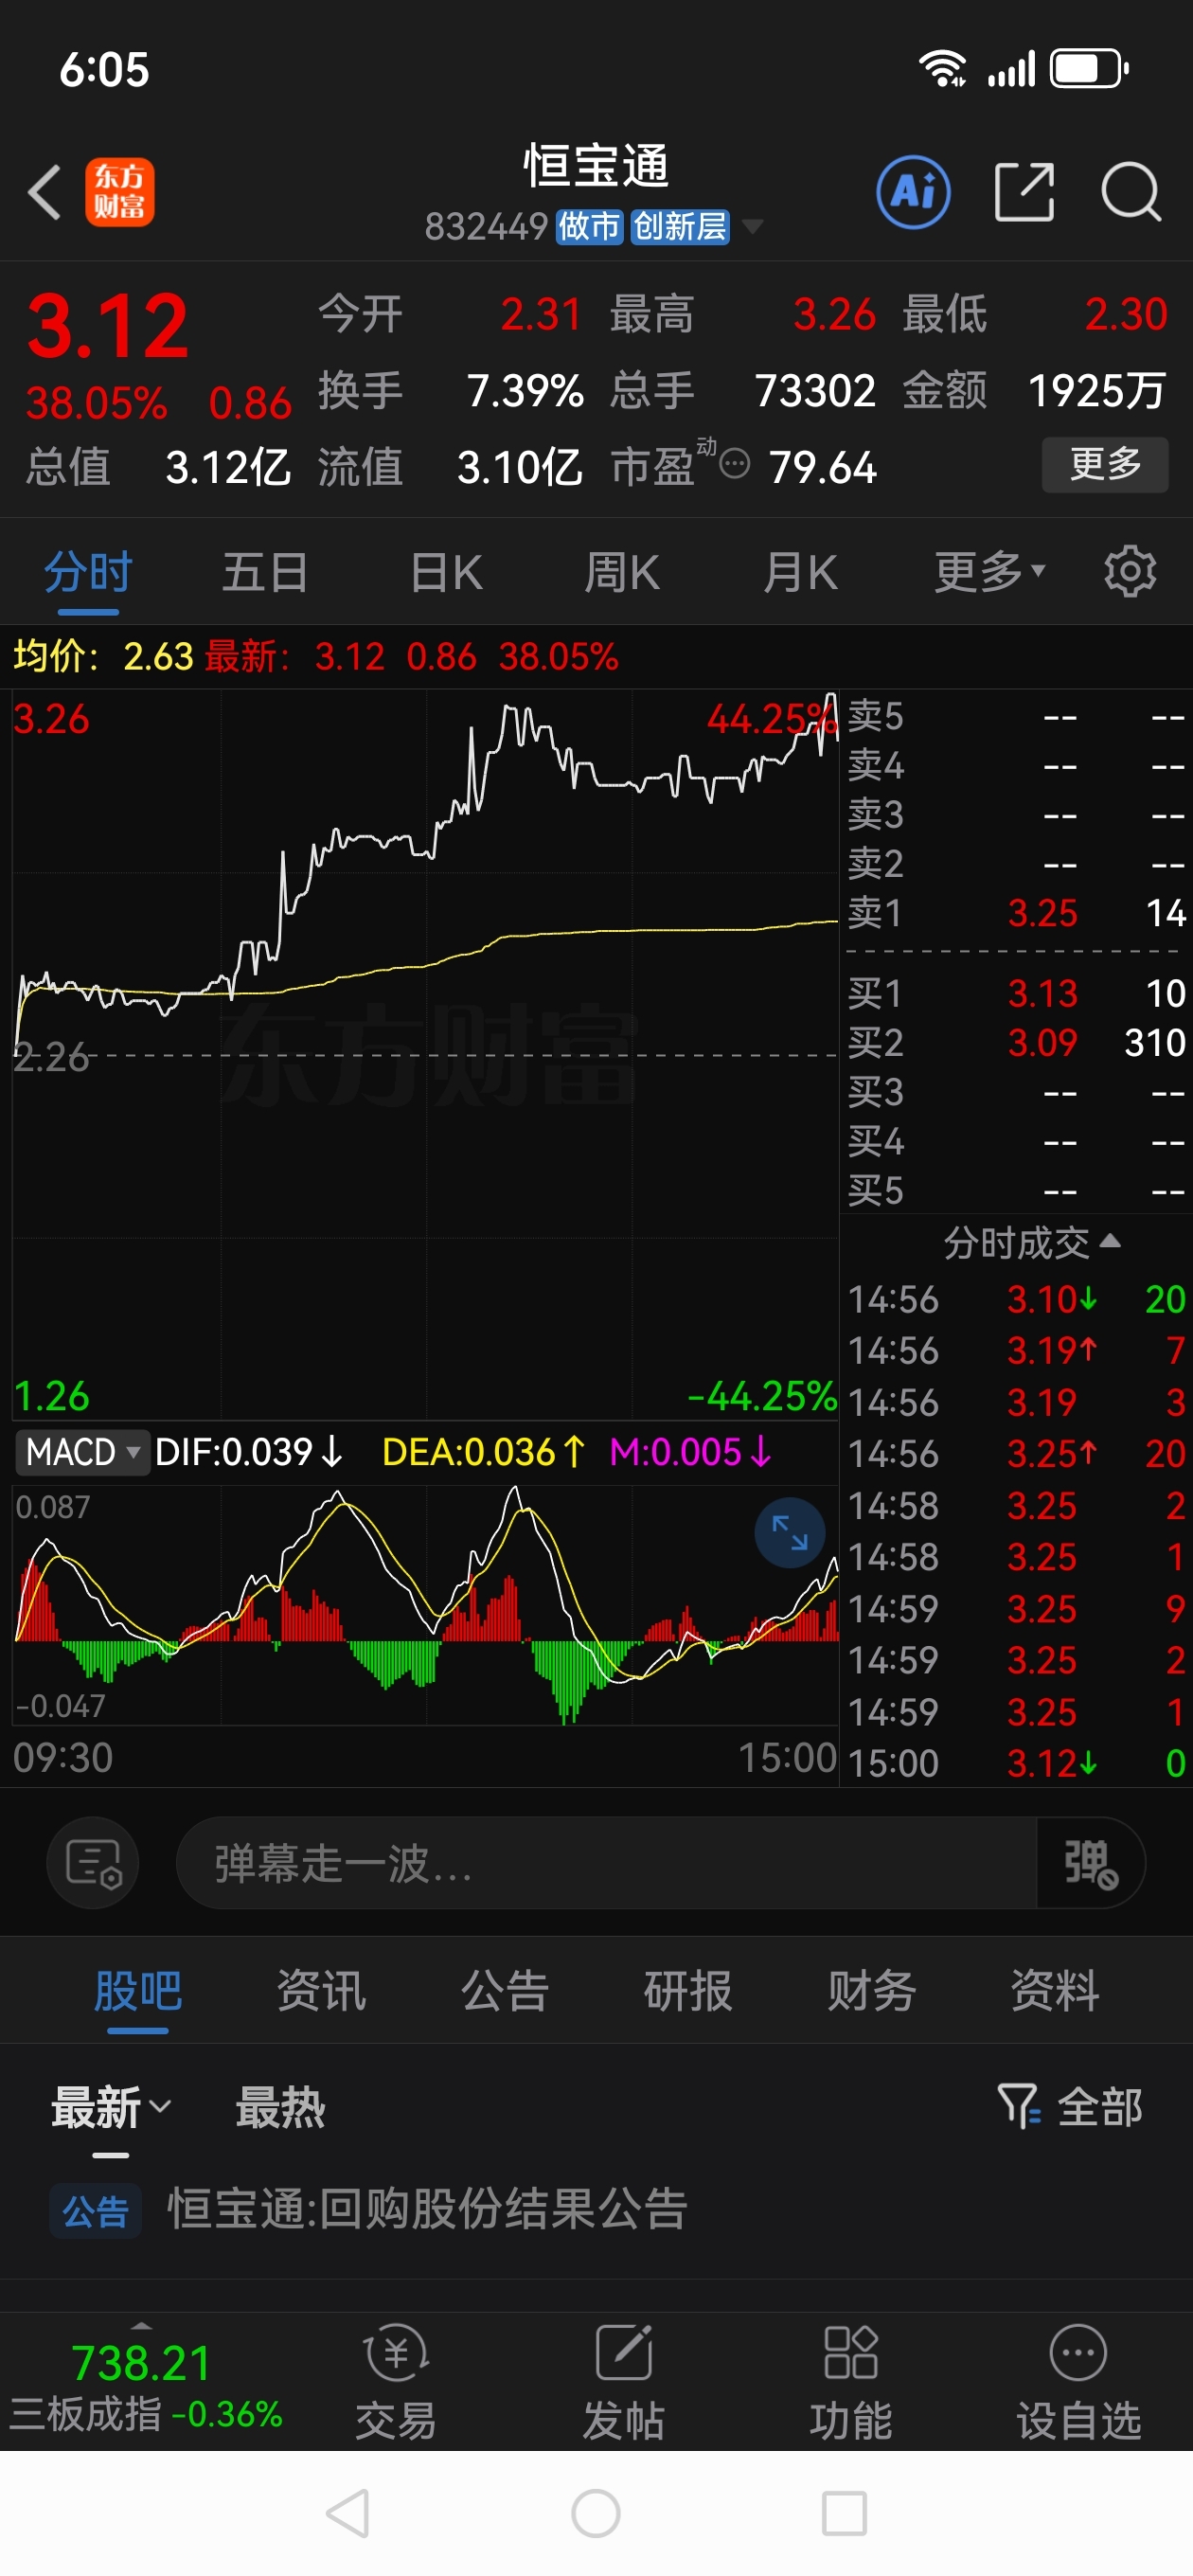The image size is (1193, 2576).
Task: Tap the 公告 label badge
Action: click(x=95, y=2210)
